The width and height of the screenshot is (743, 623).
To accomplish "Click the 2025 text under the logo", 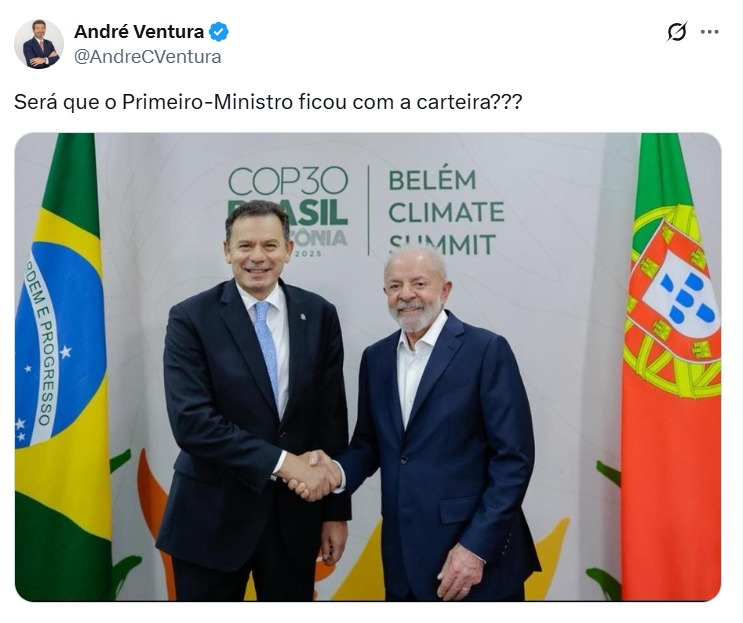I will pos(308,253).
